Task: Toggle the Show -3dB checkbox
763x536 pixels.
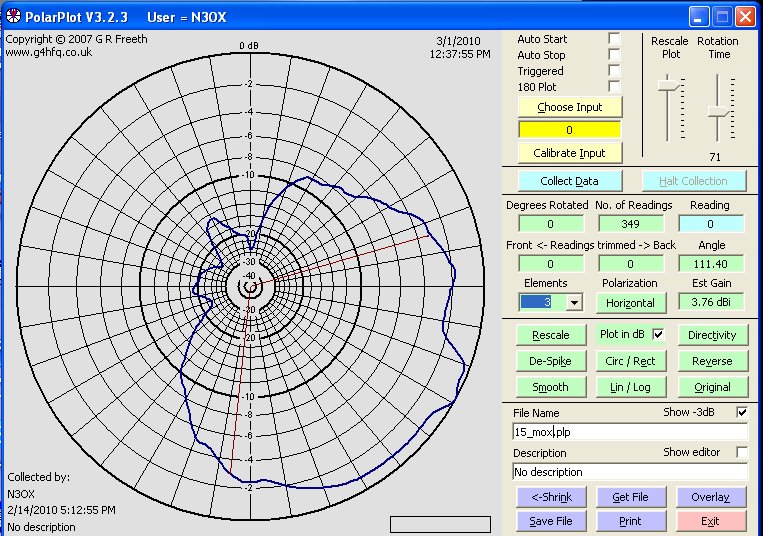Action: (741, 413)
